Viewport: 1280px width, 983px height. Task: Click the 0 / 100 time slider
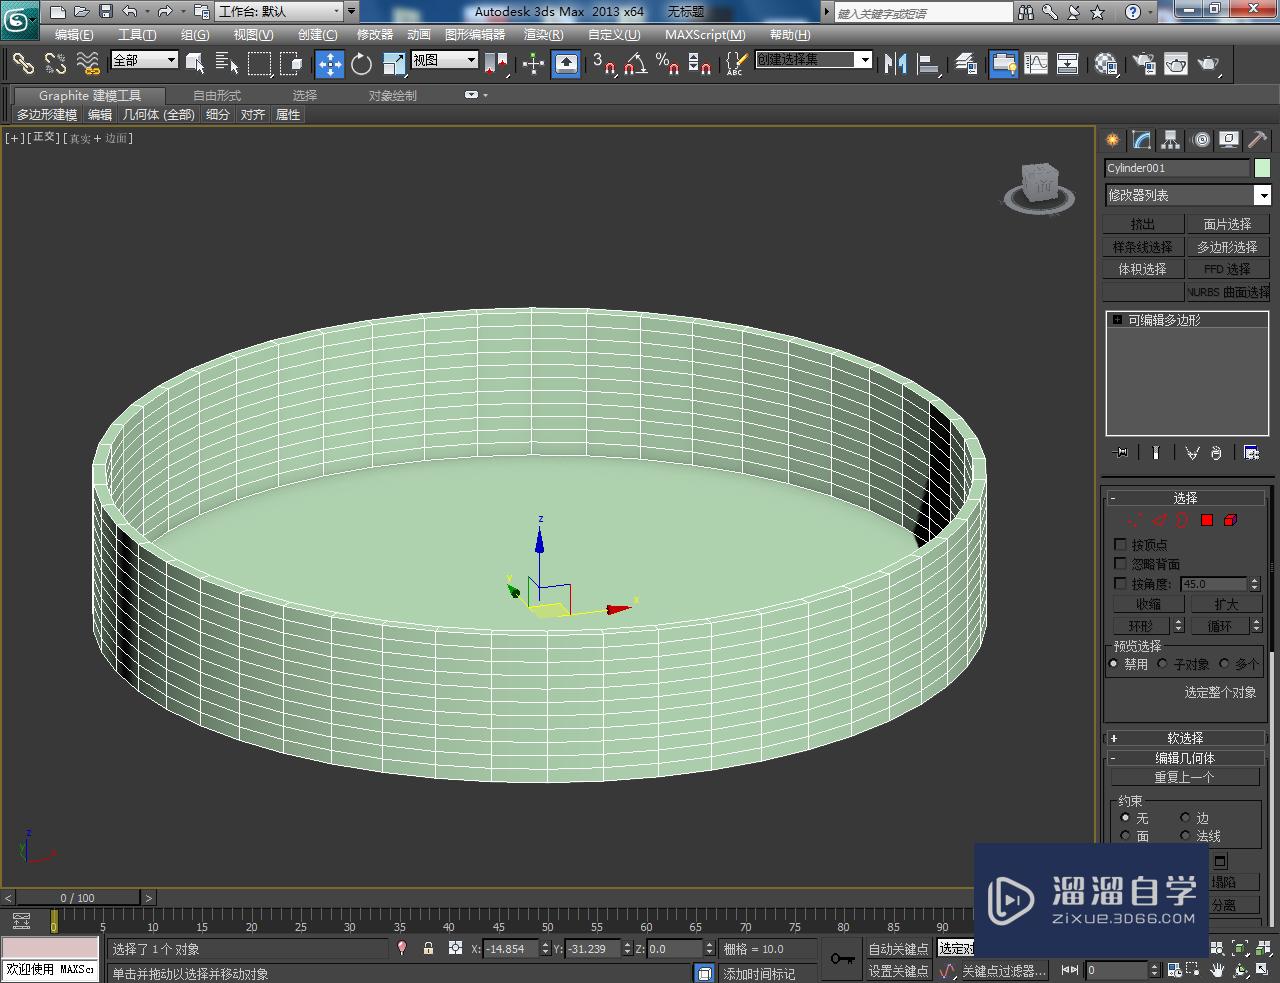(78, 898)
